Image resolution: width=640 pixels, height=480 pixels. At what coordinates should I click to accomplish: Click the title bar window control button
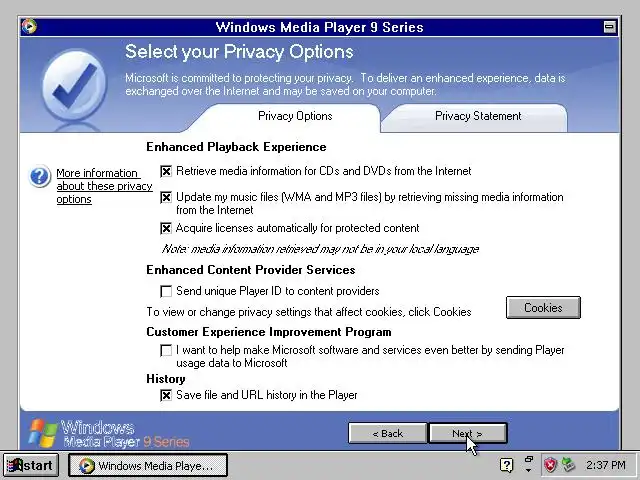pyautogui.click(x=609, y=27)
